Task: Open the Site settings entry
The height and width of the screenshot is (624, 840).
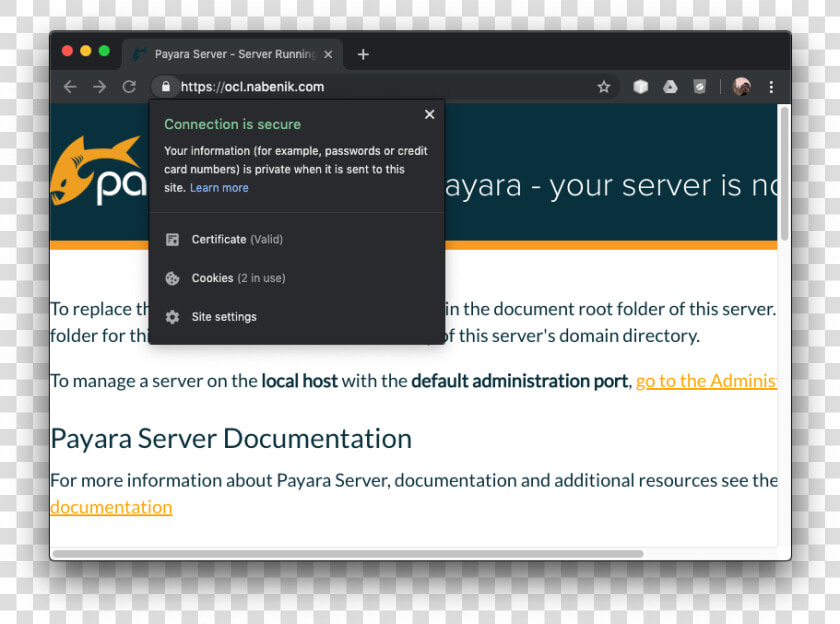Action: click(x=297, y=317)
